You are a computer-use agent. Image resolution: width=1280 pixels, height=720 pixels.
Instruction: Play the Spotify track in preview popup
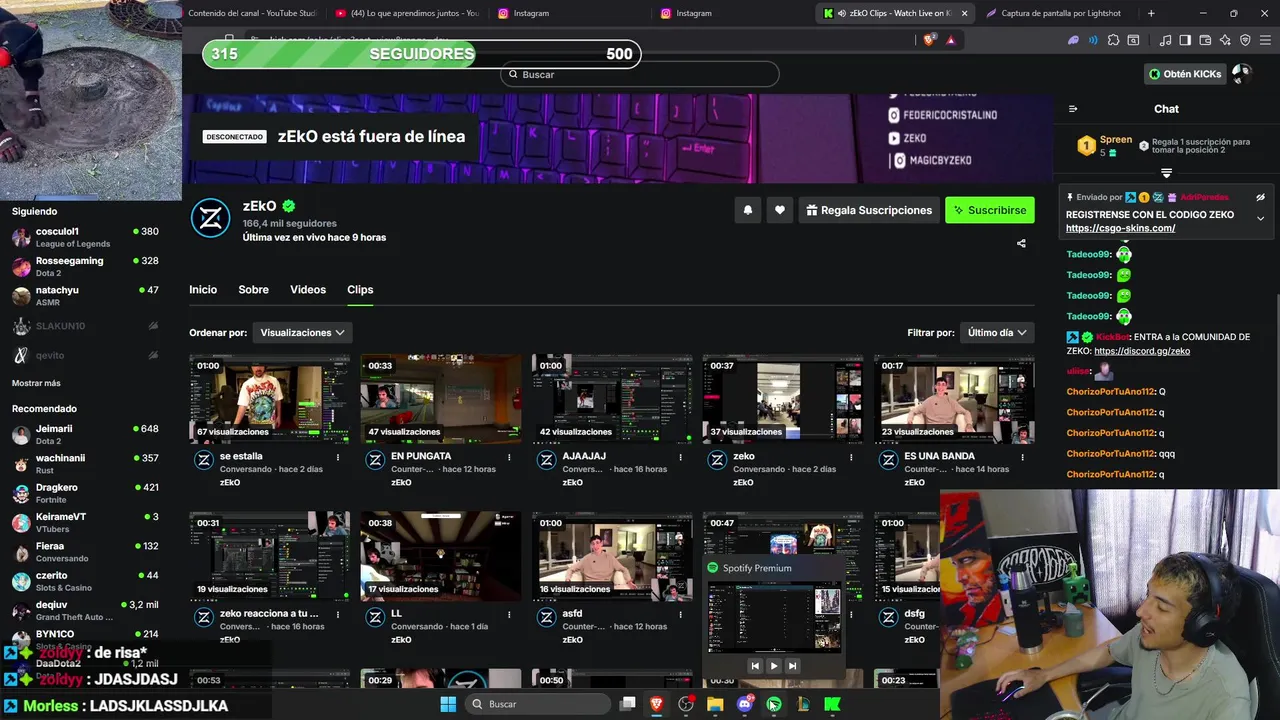(x=773, y=665)
